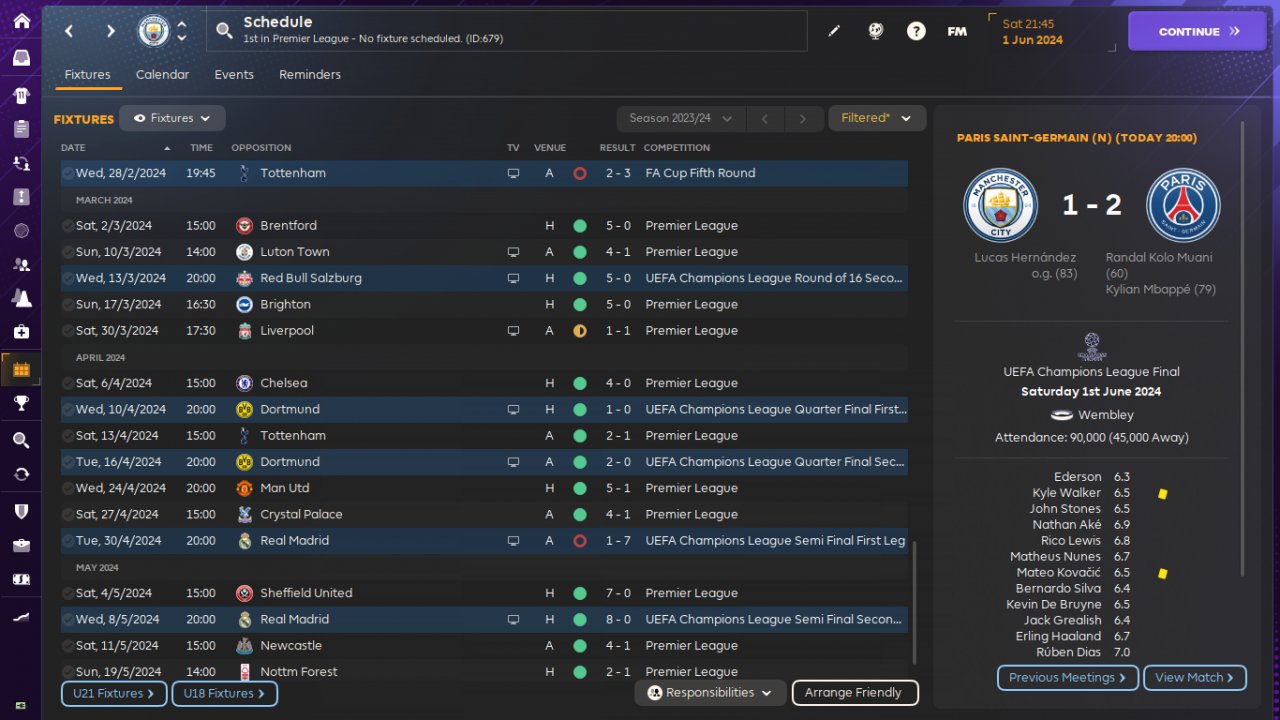1280x720 pixels.
Task: Toggle the checkmark beside the Brentford fixture
Action: pyautogui.click(x=67, y=226)
